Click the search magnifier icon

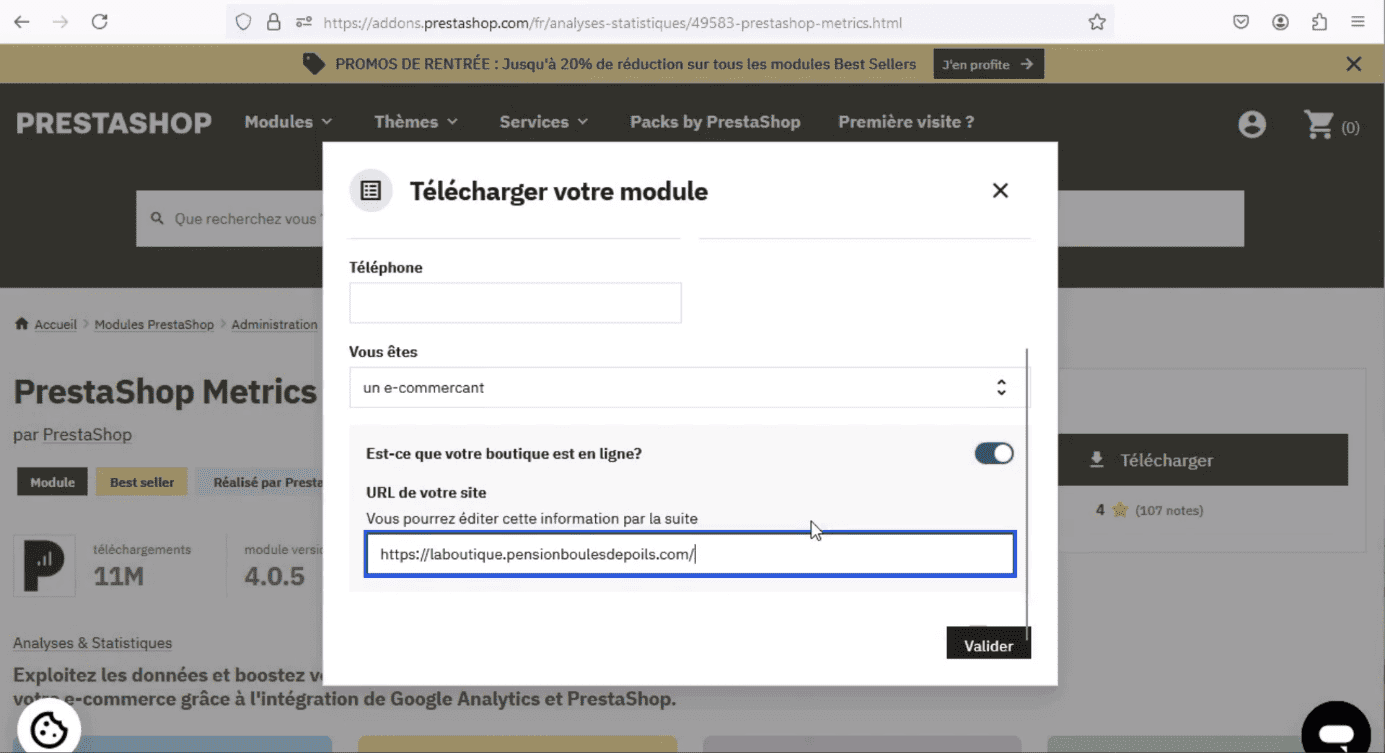point(157,218)
